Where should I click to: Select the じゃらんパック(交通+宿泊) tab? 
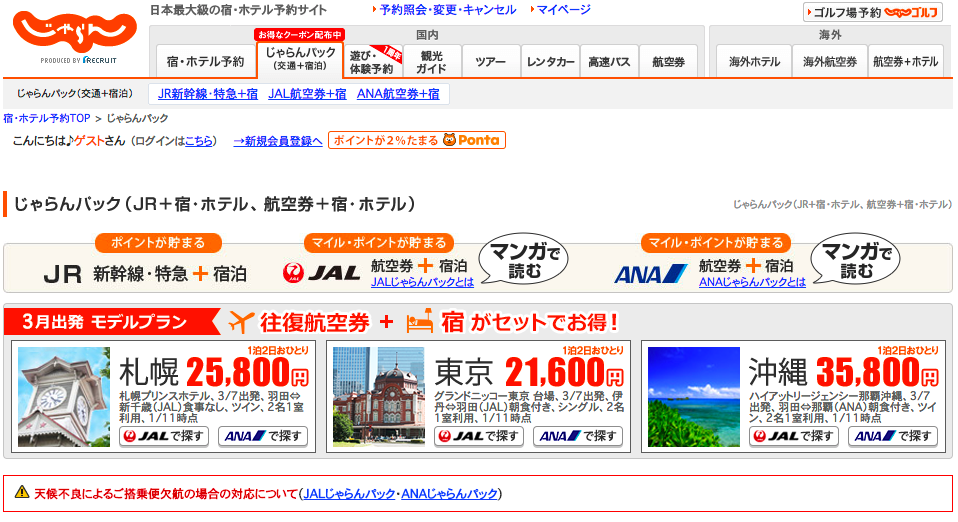click(x=300, y=59)
